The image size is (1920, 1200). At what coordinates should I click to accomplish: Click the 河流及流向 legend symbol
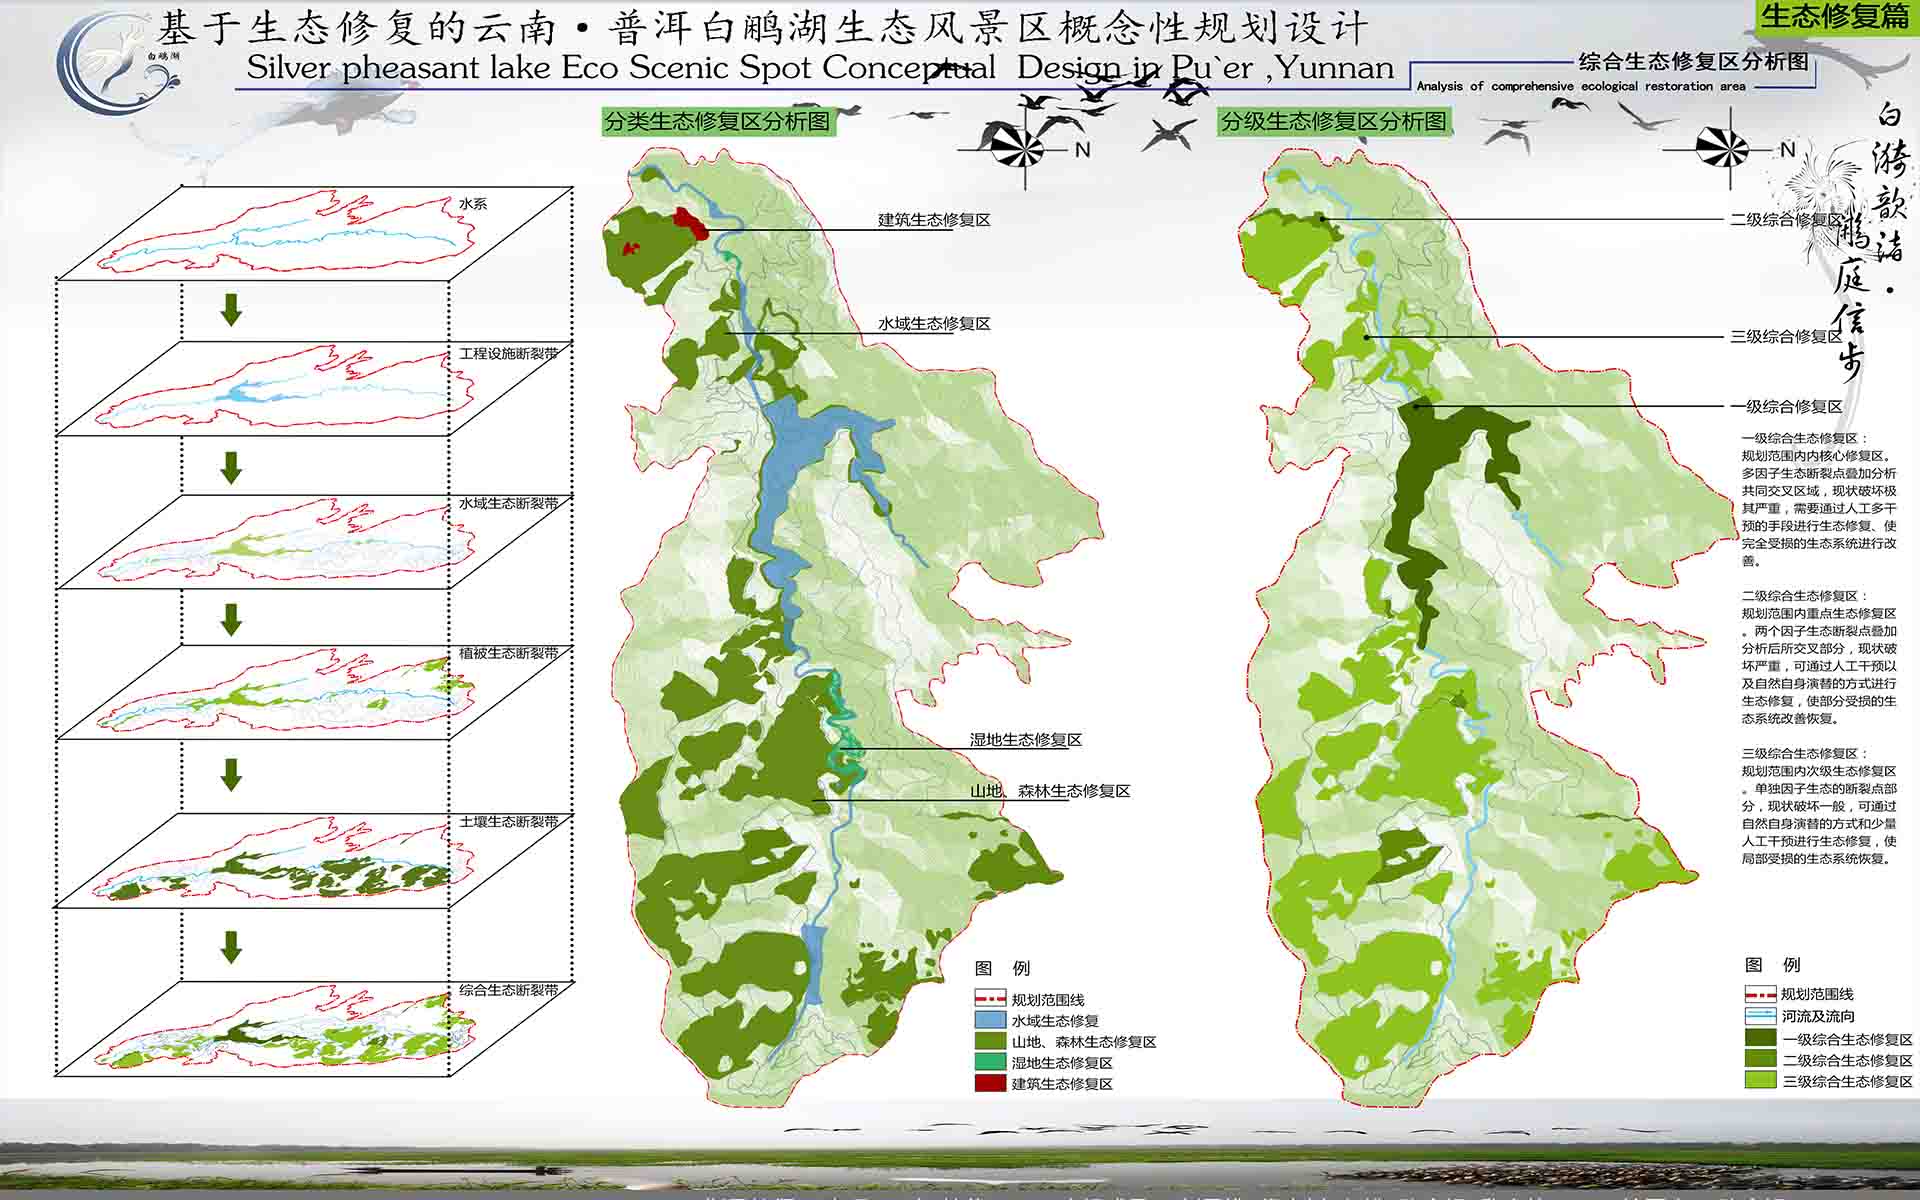pyautogui.click(x=1760, y=1016)
